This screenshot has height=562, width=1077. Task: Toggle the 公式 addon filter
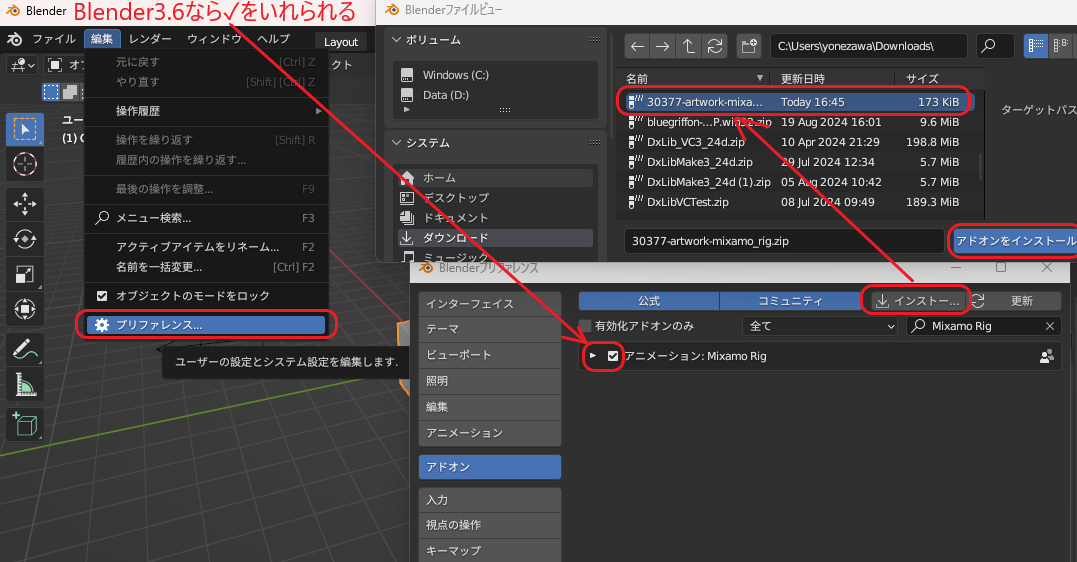point(649,301)
